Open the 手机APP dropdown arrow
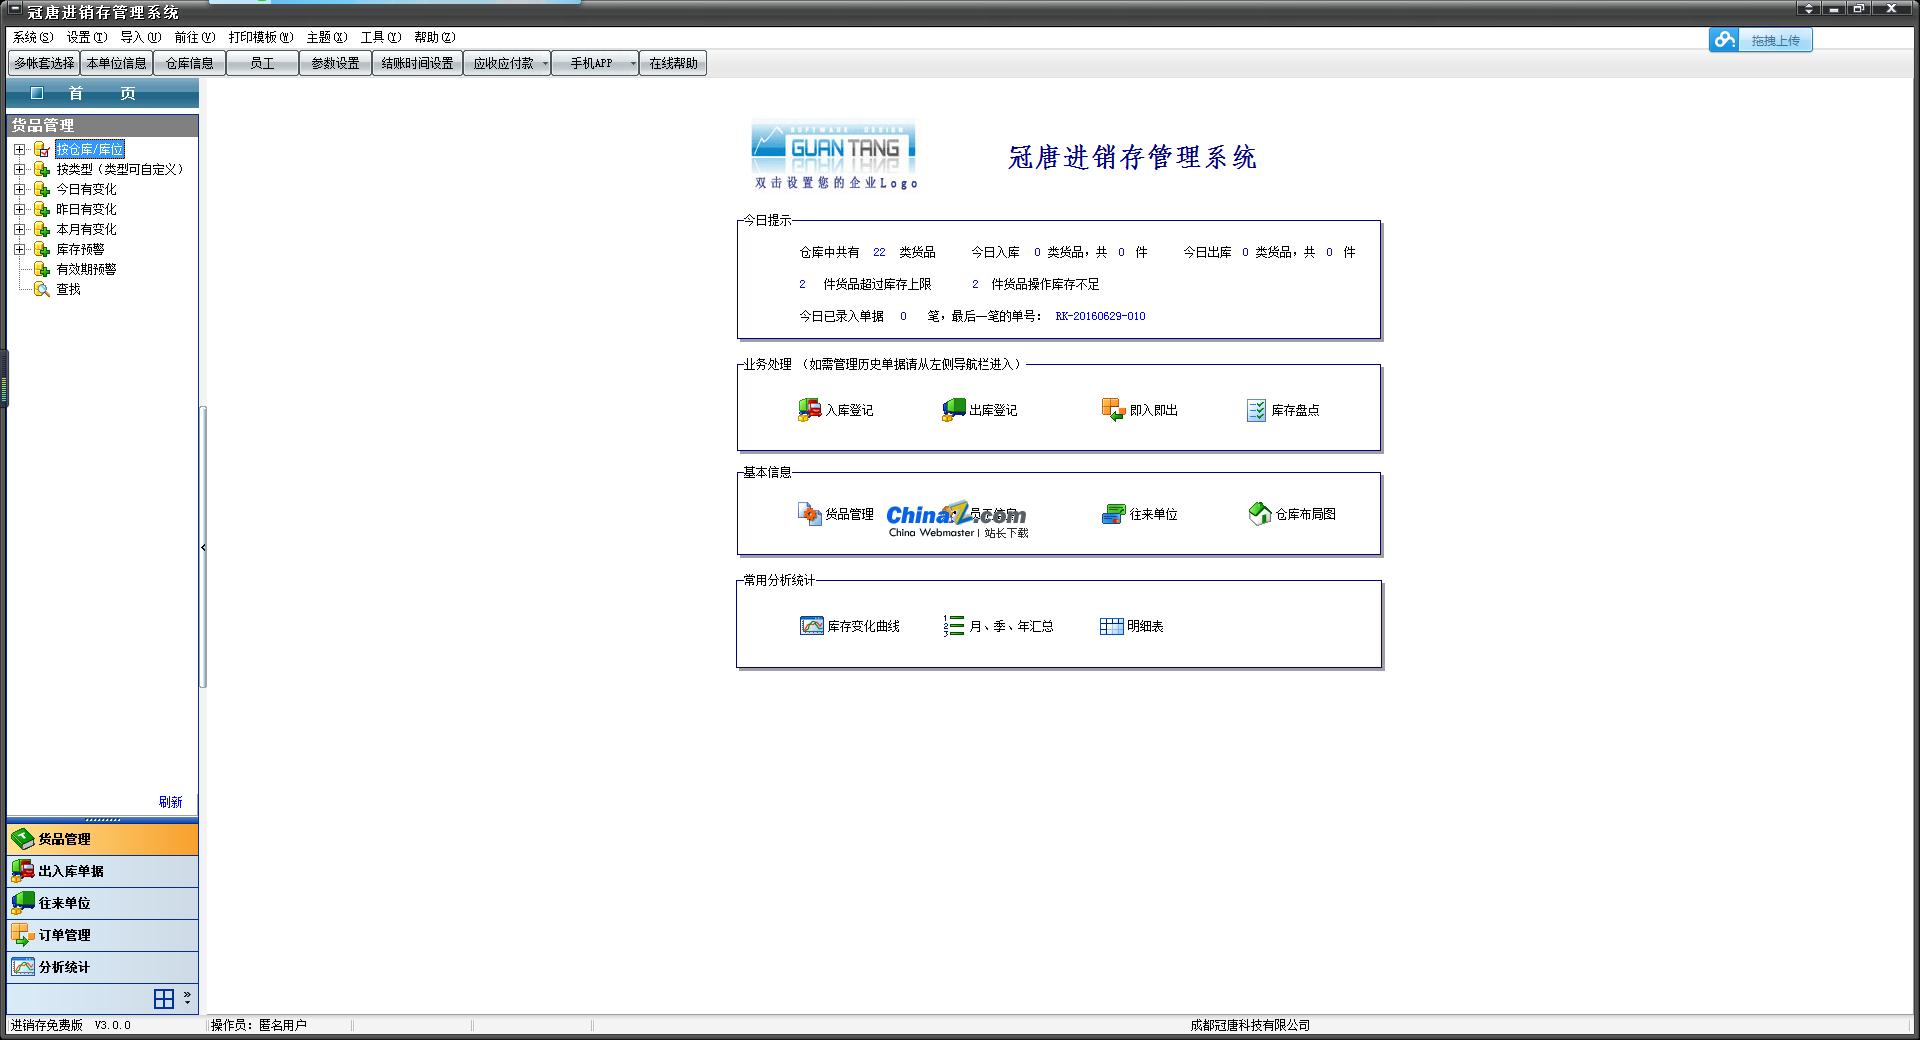The image size is (1920, 1040). pyautogui.click(x=632, y=63)
